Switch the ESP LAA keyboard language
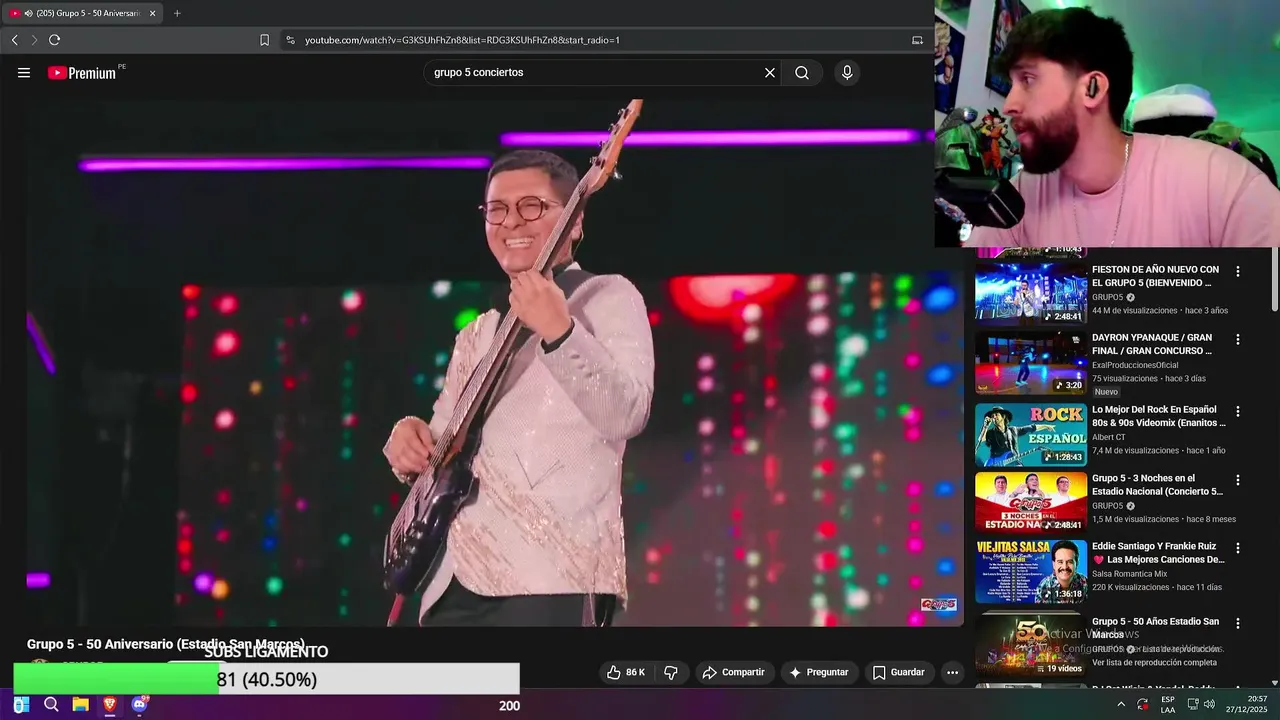 tap(1168, 705)
